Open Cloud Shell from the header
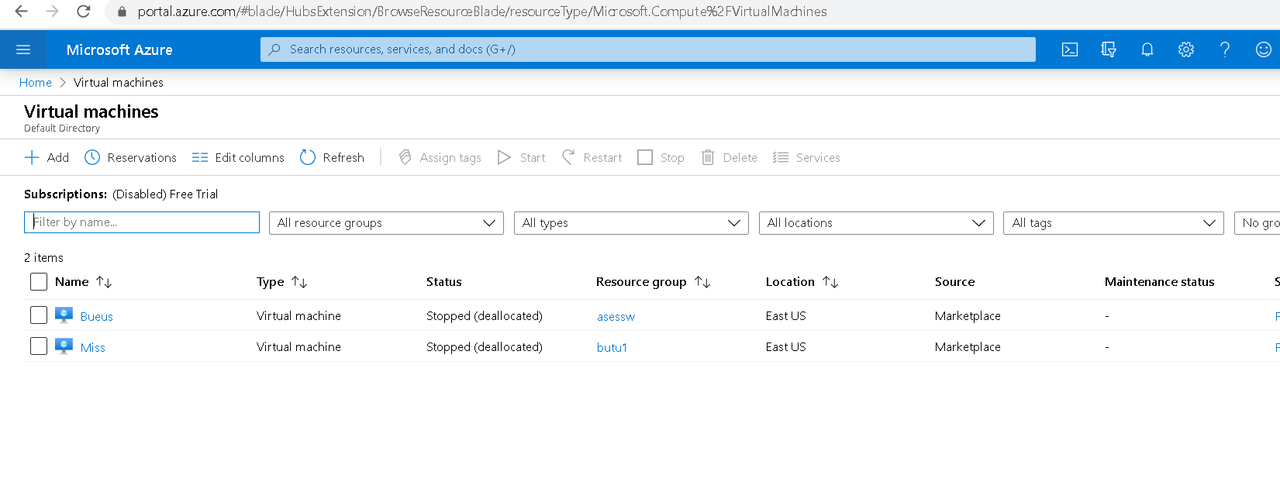 [x=1070, y=49]
